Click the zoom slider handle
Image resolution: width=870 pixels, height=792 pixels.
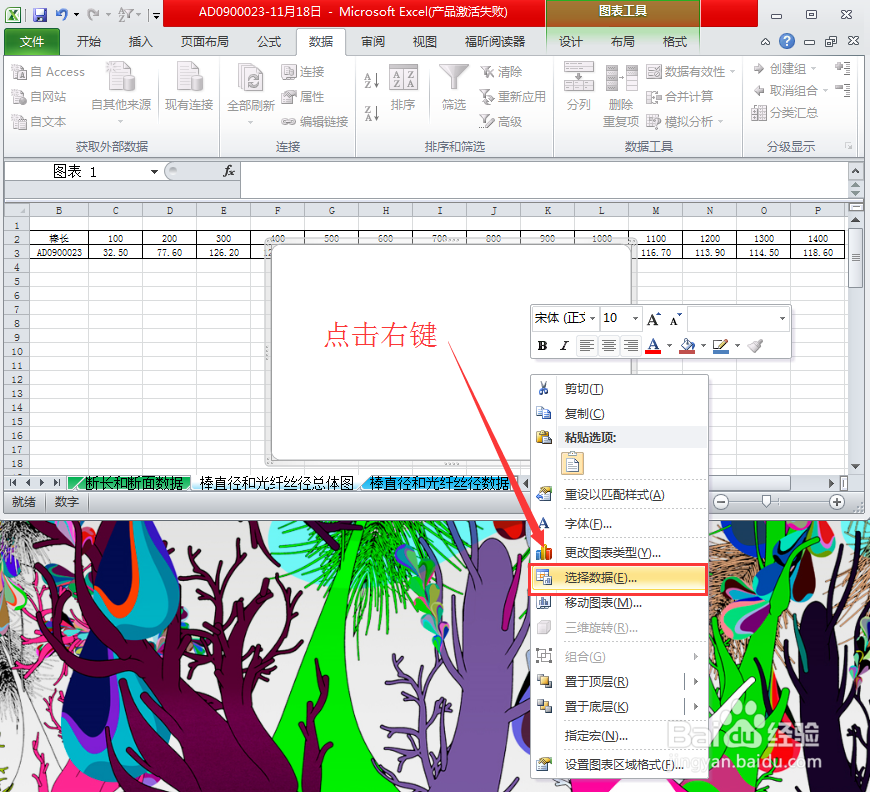[766, 502]
